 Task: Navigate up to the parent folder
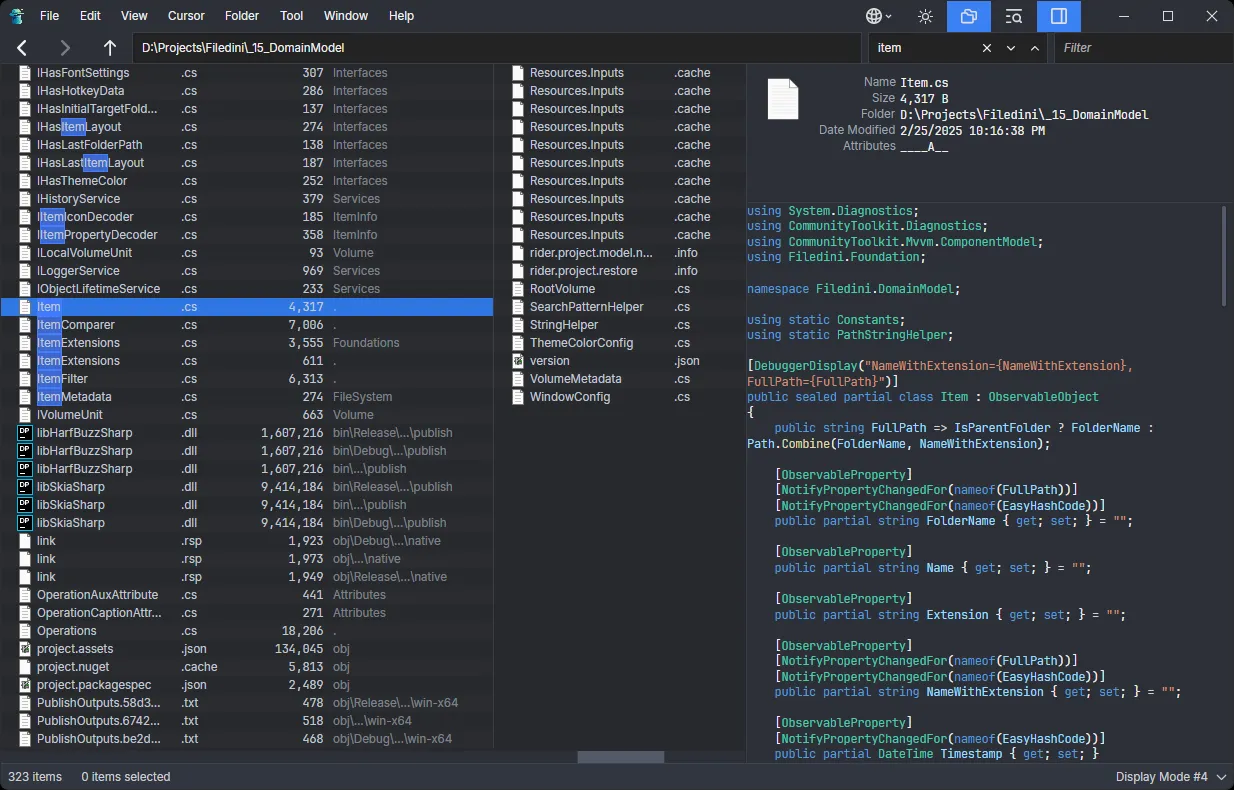point(110,48)
